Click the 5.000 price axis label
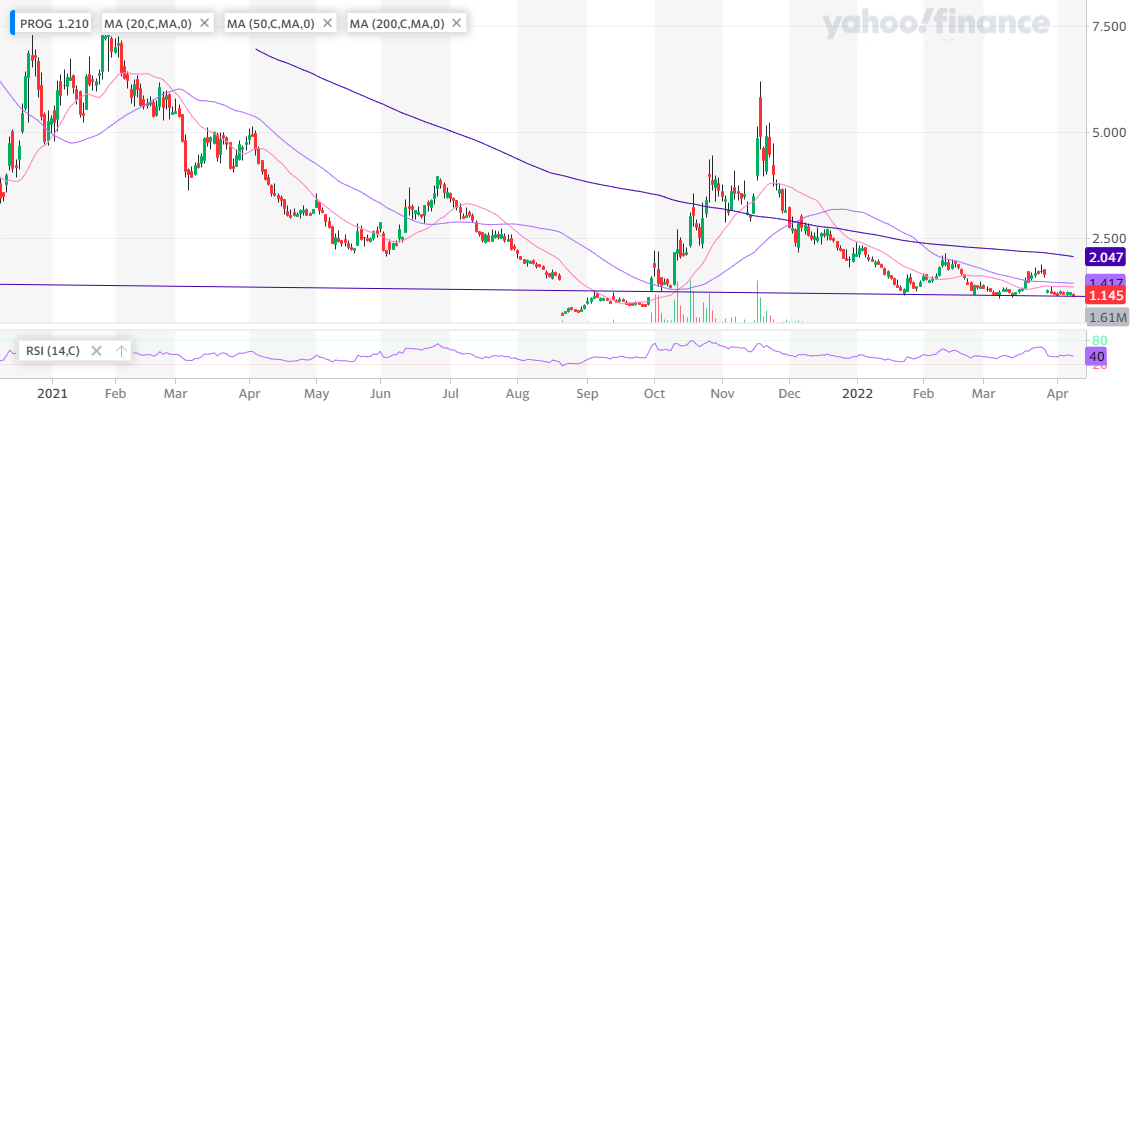1141x1141 pixels. tap(1109, 132)
